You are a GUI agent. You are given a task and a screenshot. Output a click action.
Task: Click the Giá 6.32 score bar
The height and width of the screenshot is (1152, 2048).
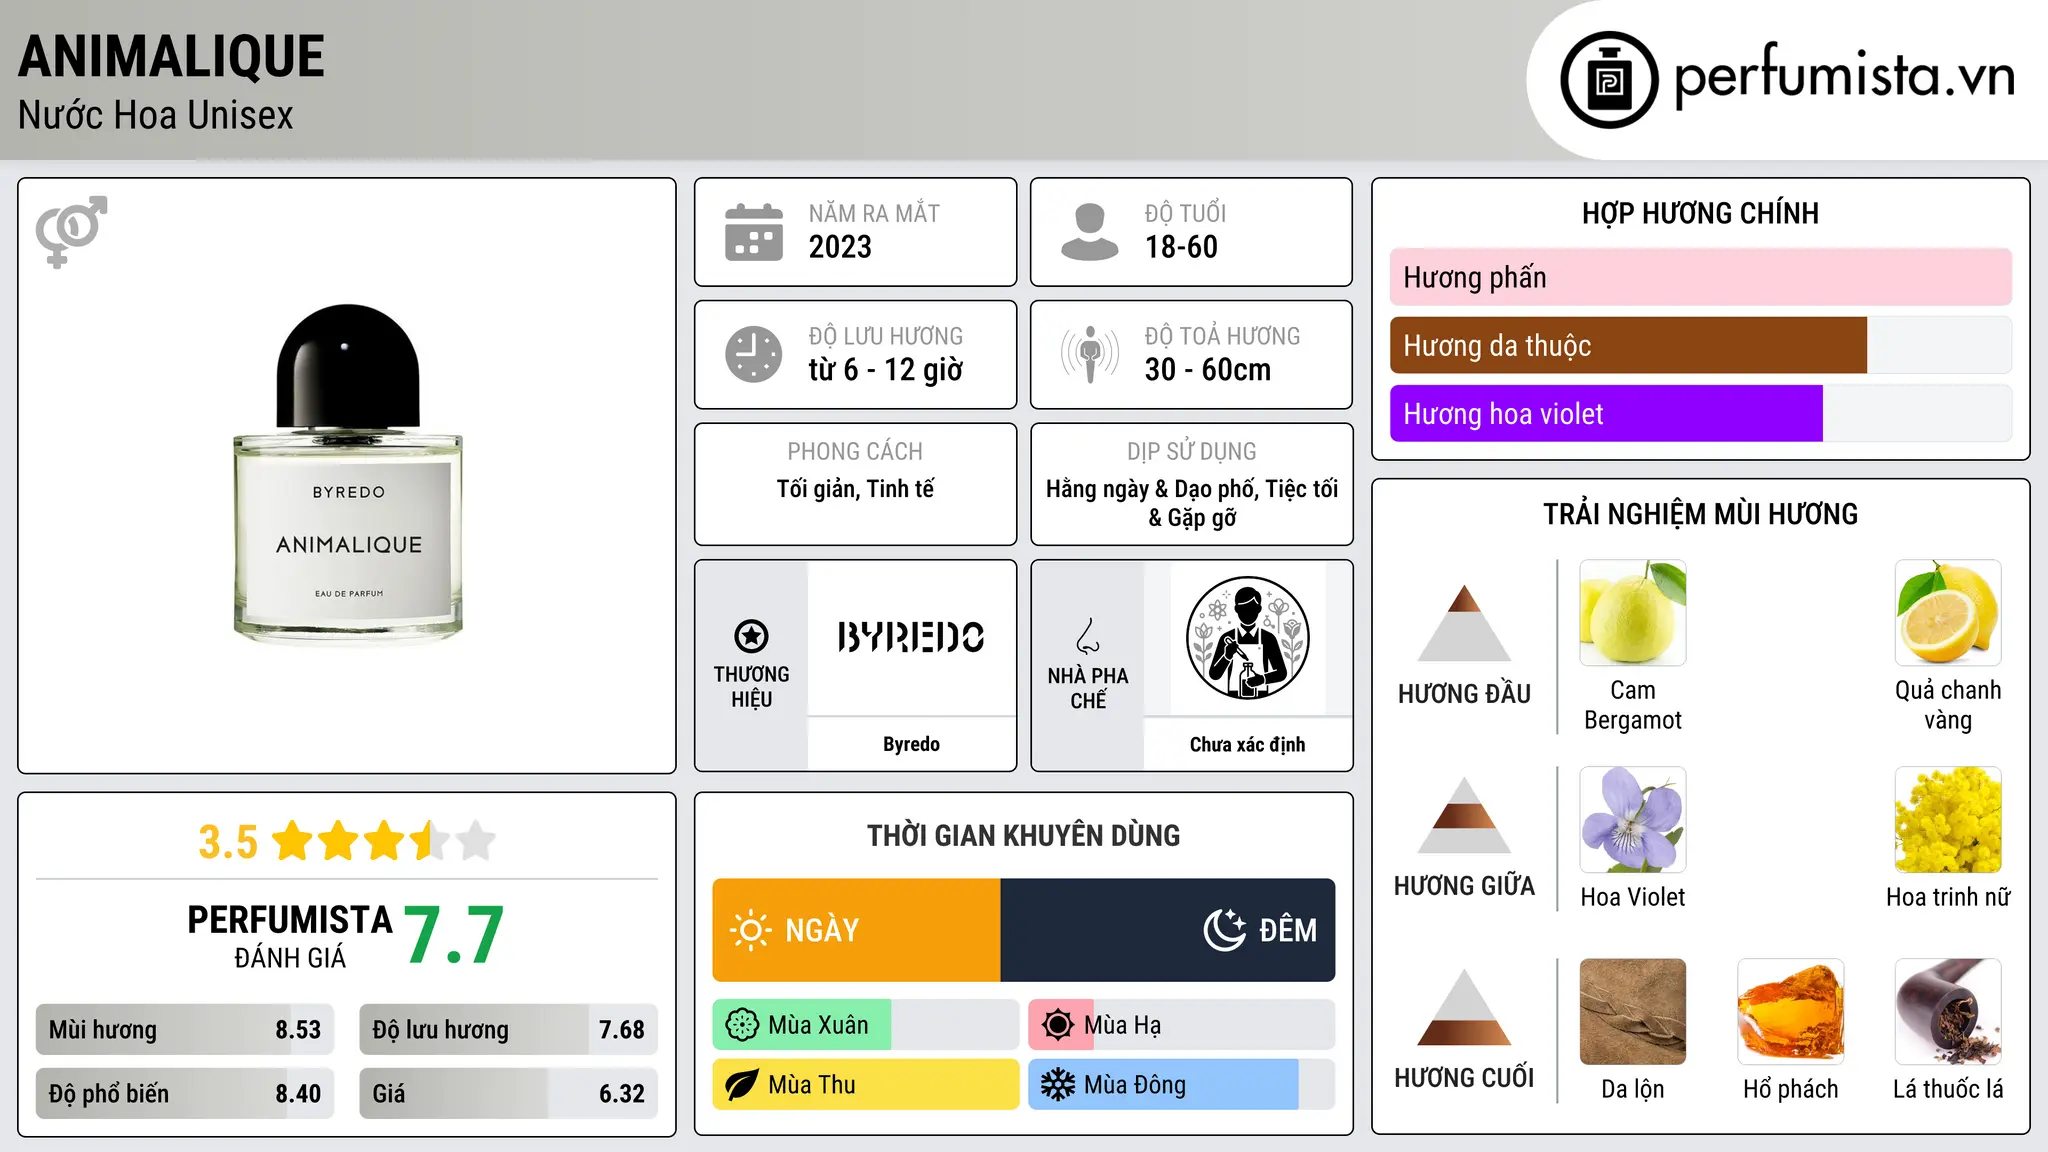509,1094
